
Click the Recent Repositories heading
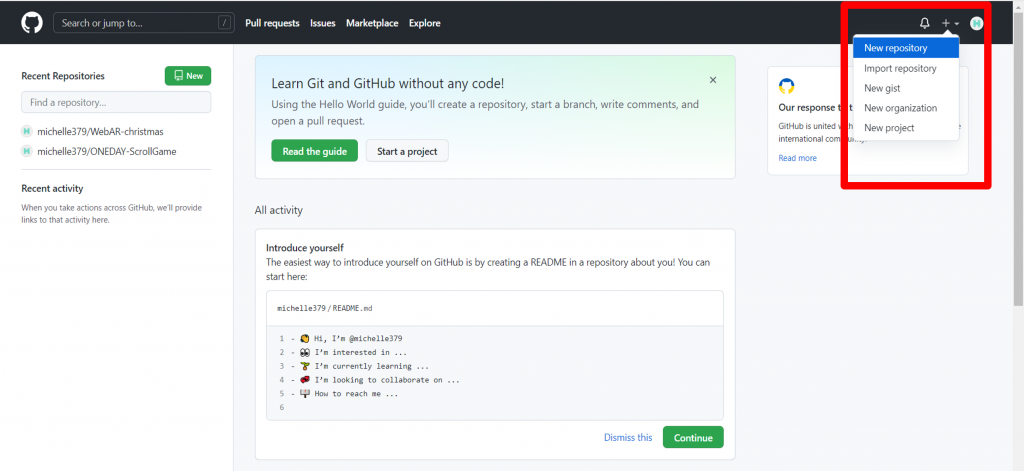point(63,76)
